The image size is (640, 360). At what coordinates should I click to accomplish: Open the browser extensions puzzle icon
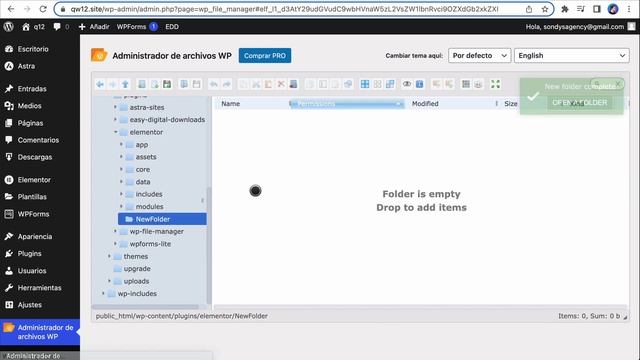tap(565, 9)
